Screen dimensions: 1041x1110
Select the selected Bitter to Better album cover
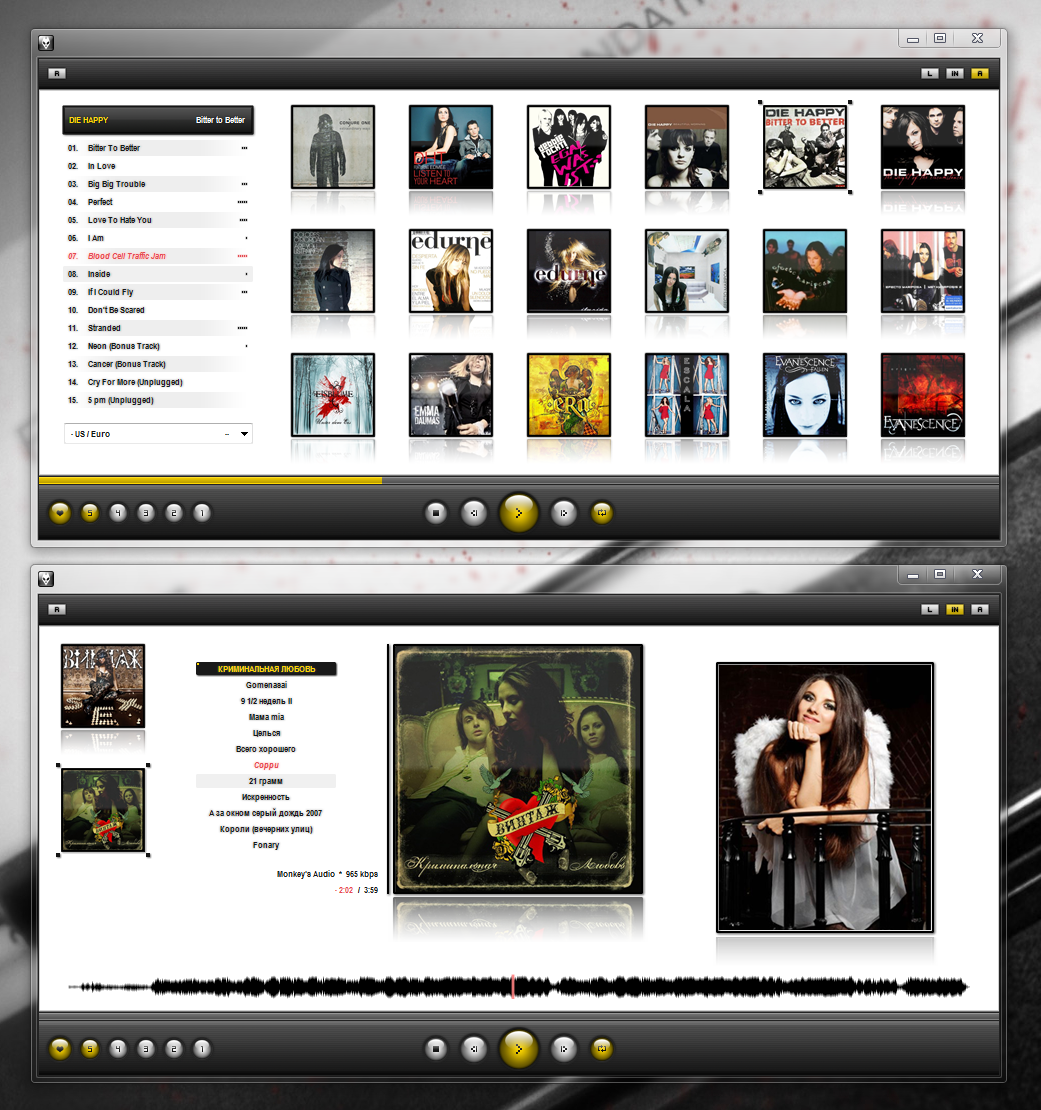click(805, 147)
